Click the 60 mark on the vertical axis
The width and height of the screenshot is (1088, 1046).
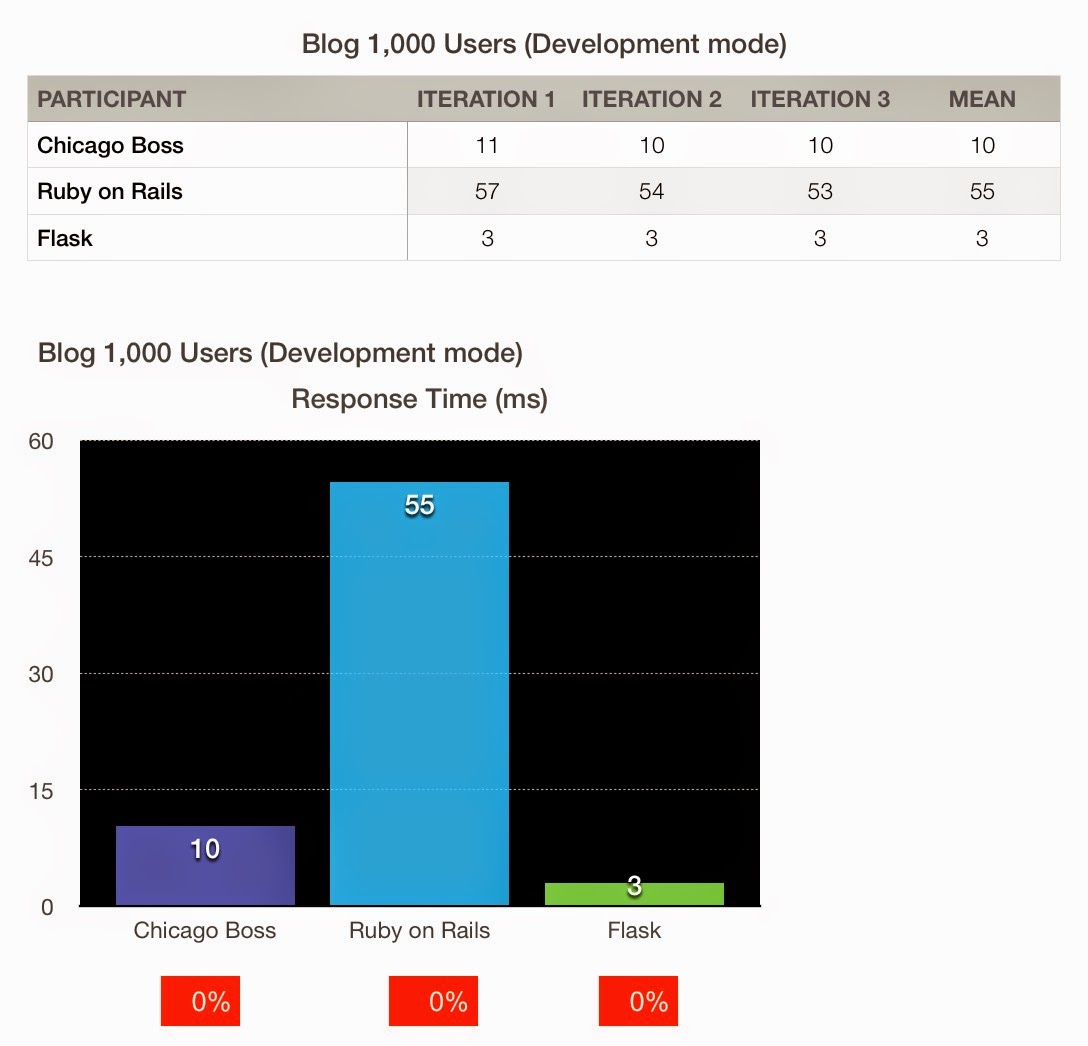[42, 440]
